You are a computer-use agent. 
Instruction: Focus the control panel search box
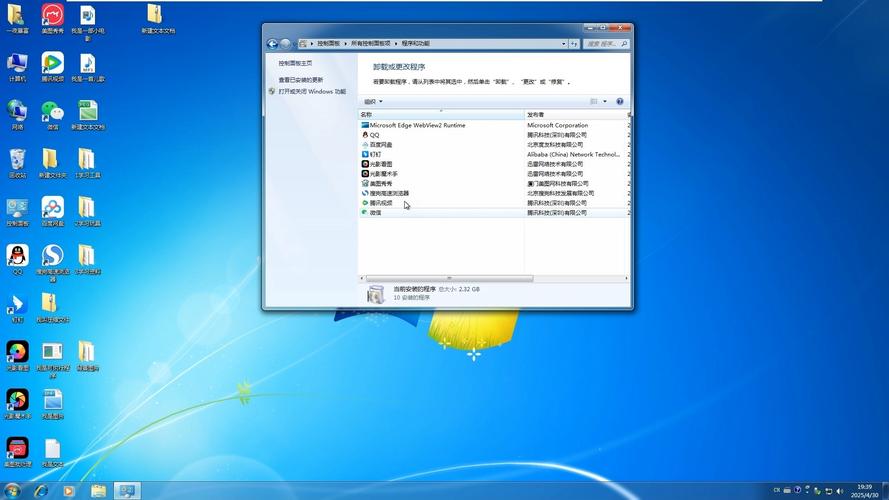coord(601,44)
